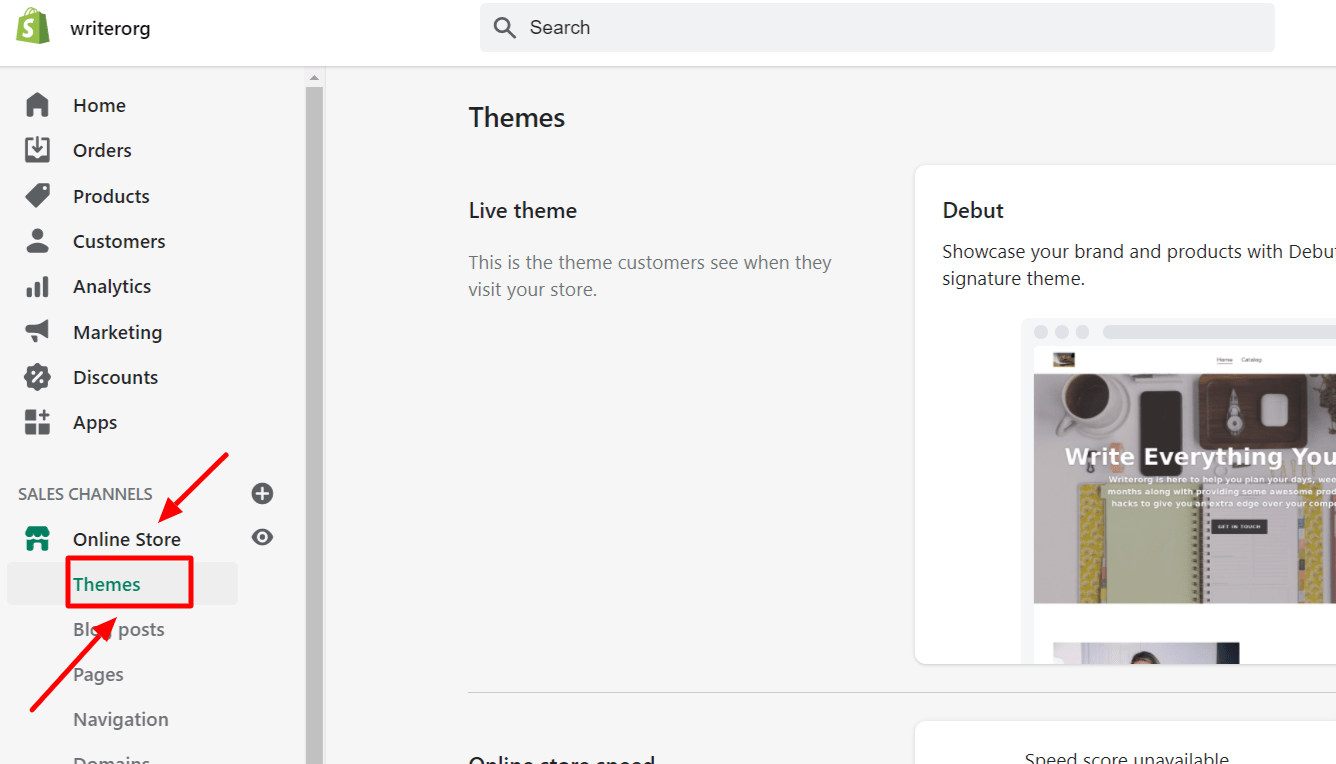Screen dimensions: 1336x764
Task: Click the Marketing megaphone icon
Action: pos(37,331)
